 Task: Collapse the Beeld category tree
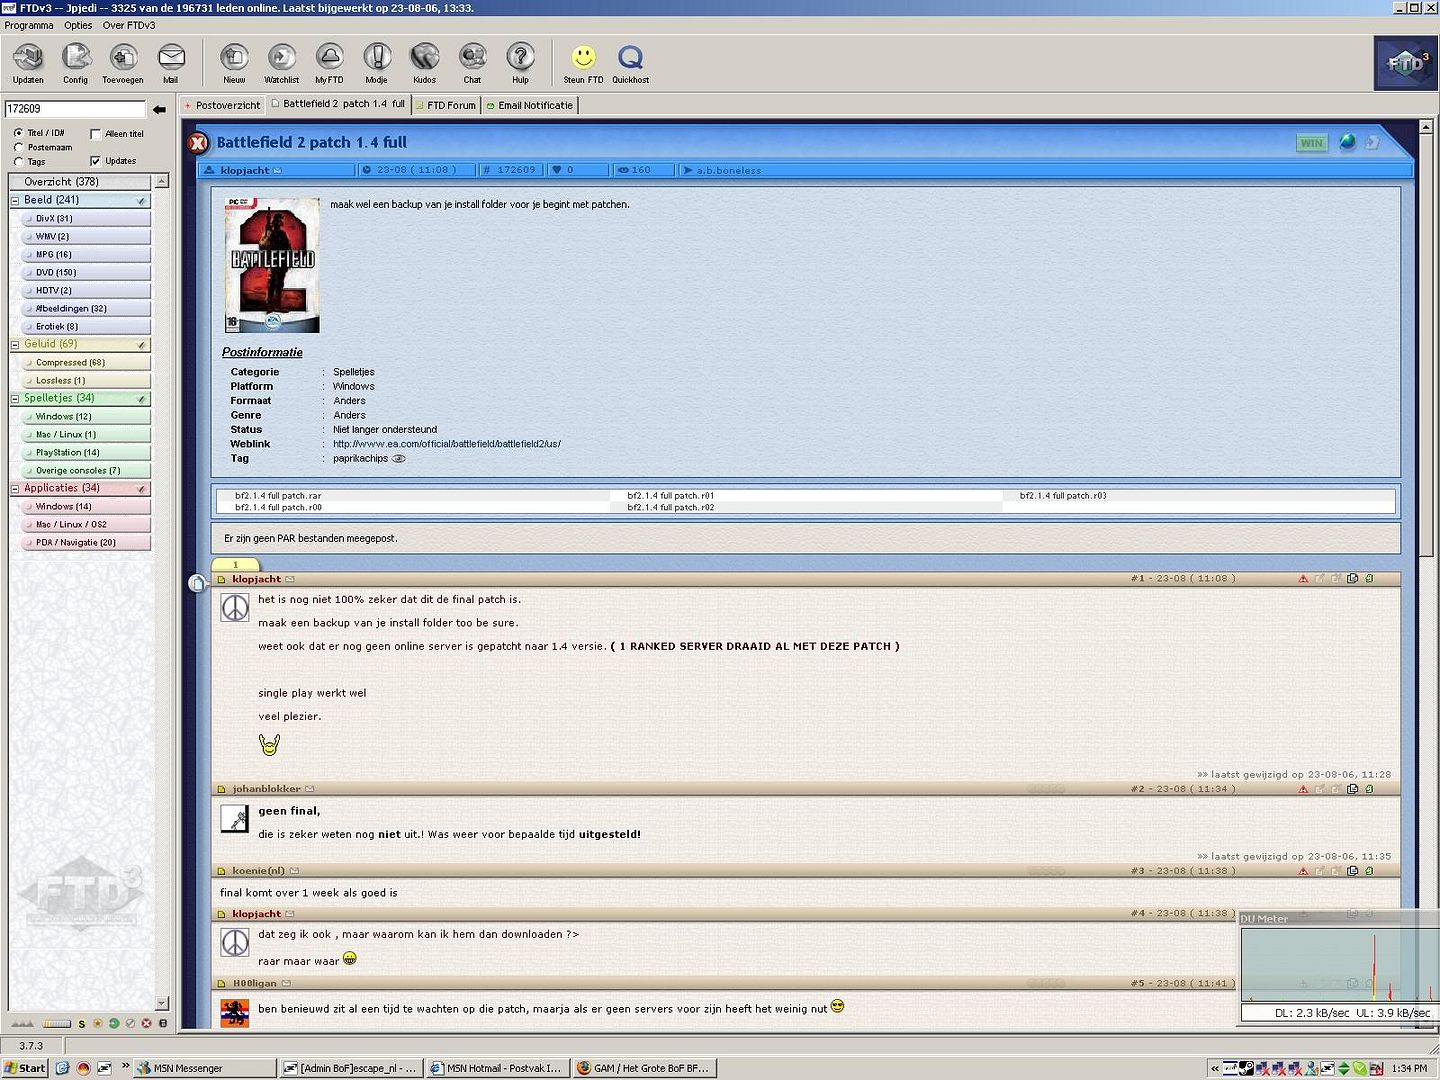click(15, 200)
